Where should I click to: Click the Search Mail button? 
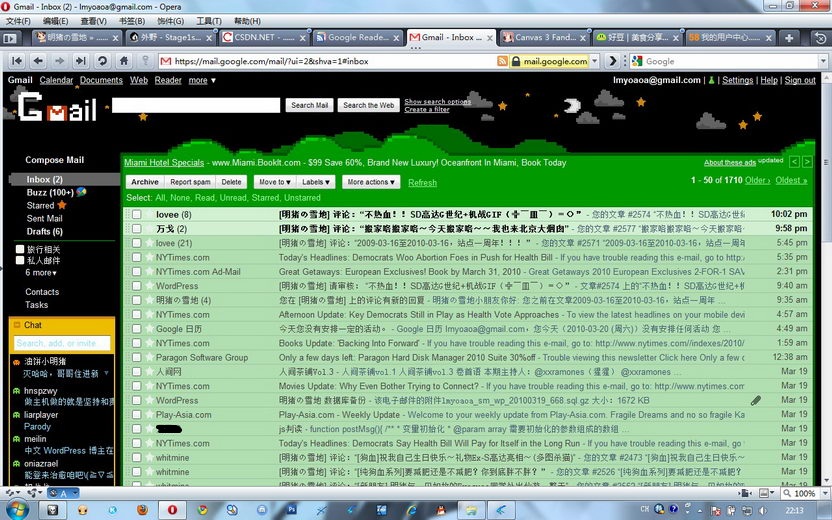tap(309, 105)
